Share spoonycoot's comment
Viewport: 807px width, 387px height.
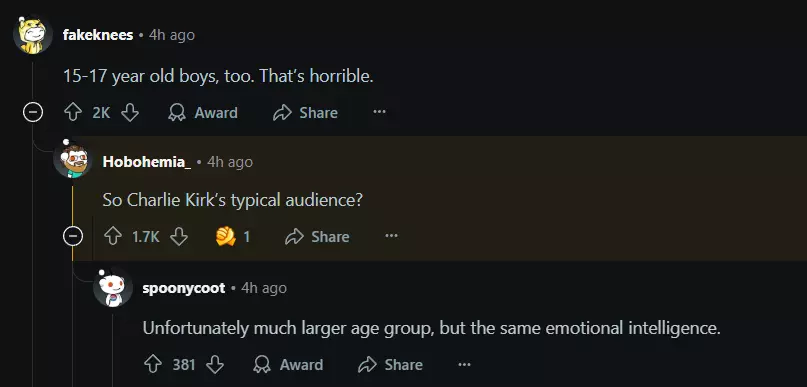[x=391, y=365]
